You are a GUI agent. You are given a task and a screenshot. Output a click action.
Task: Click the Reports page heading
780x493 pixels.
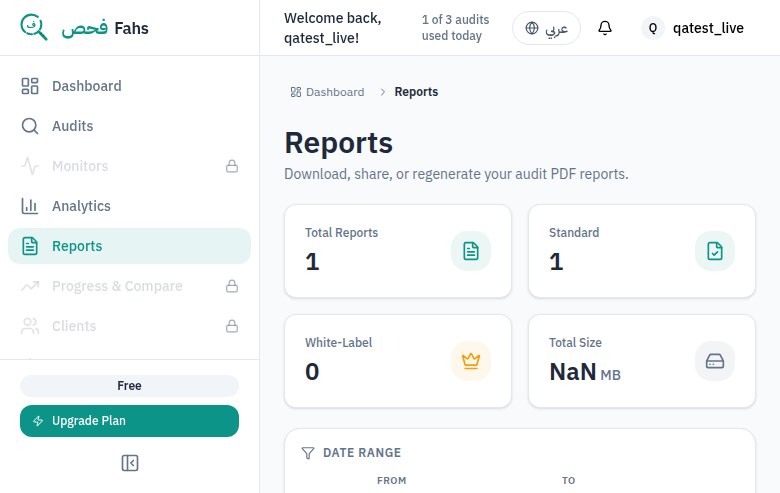pos(339,143)
